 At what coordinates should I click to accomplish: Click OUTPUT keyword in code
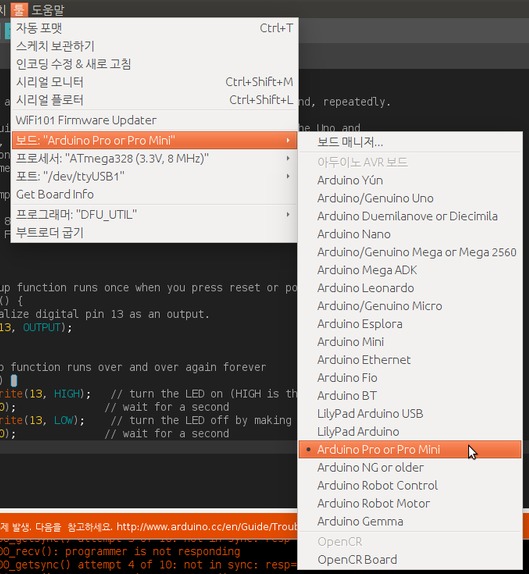coord(41,327)
